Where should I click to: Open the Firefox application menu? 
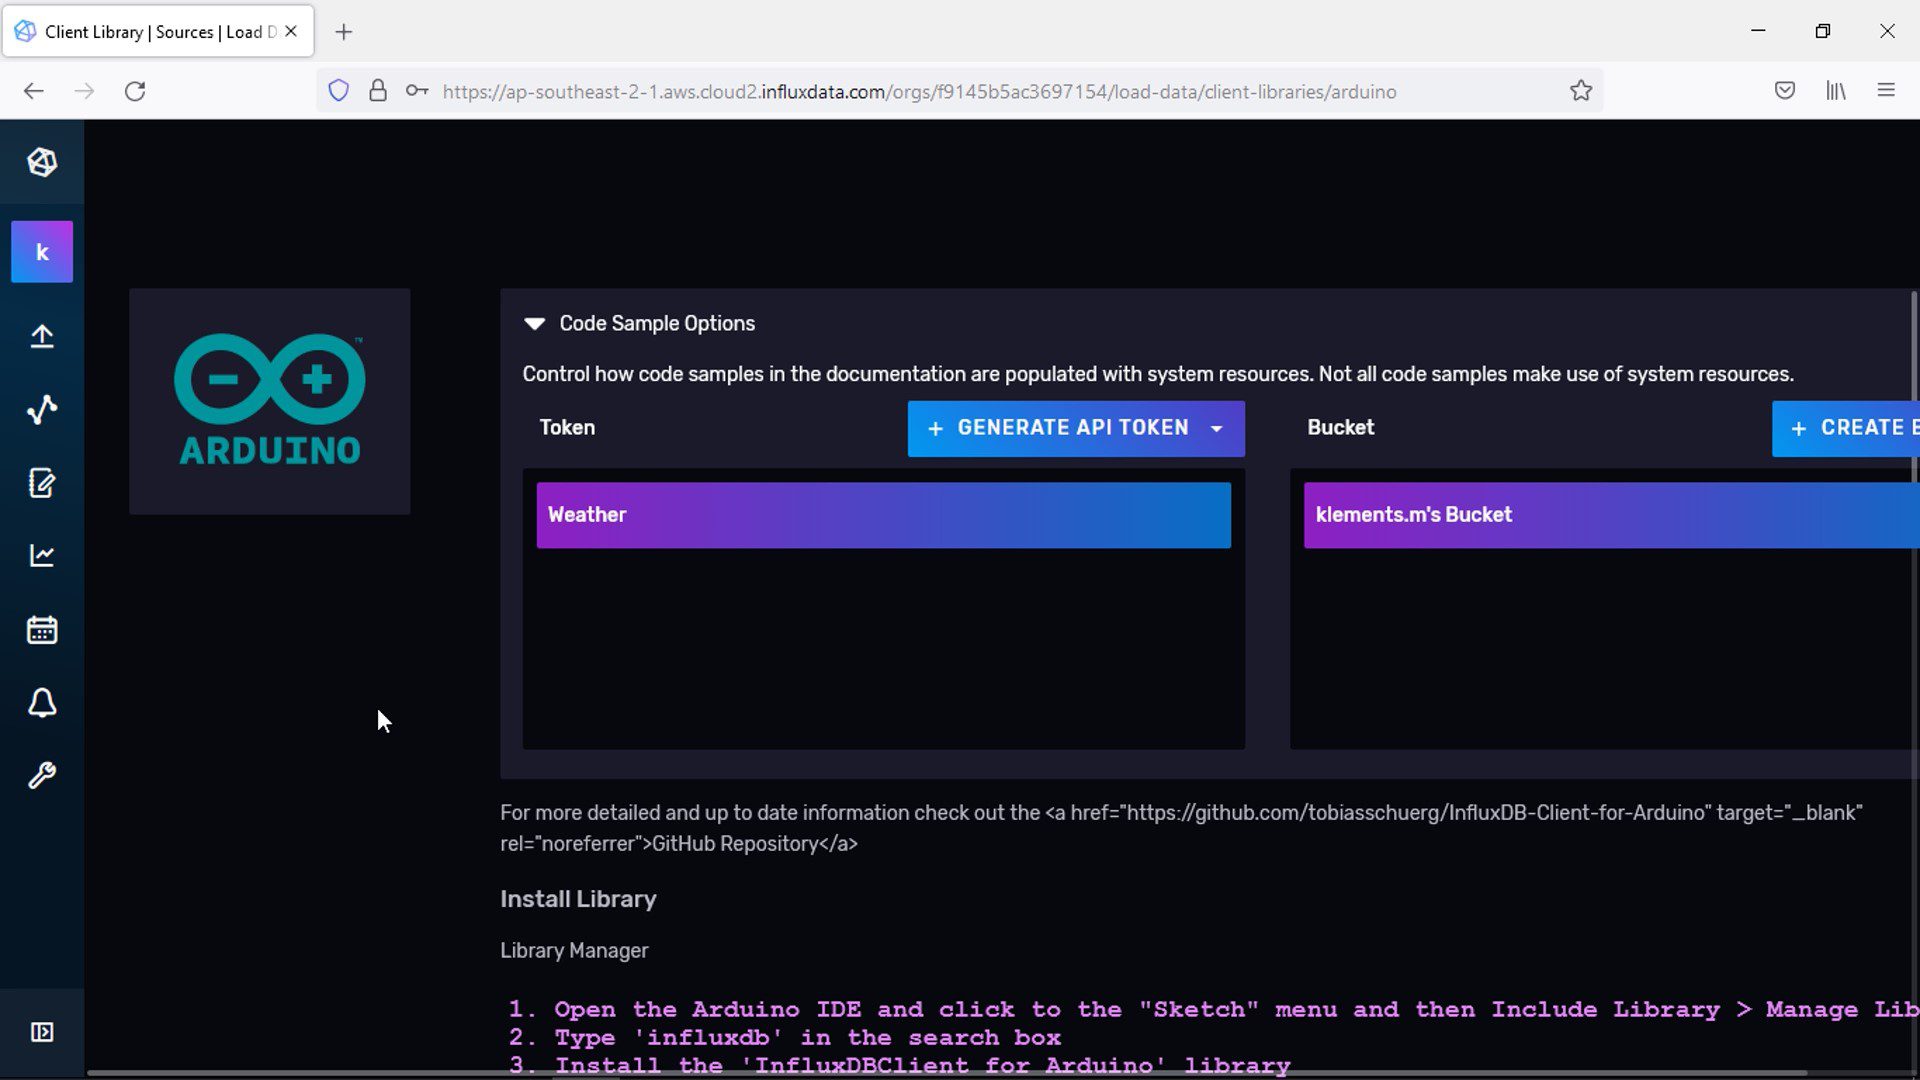click(x=1886, y=91)
